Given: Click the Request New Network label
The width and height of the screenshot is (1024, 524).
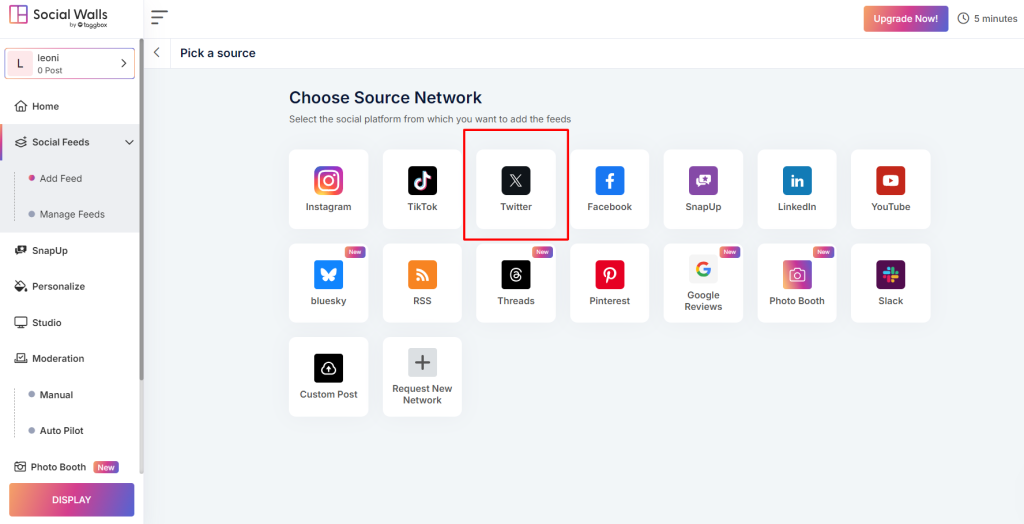Looking at the screenshot, I should [x=423, y=394].
